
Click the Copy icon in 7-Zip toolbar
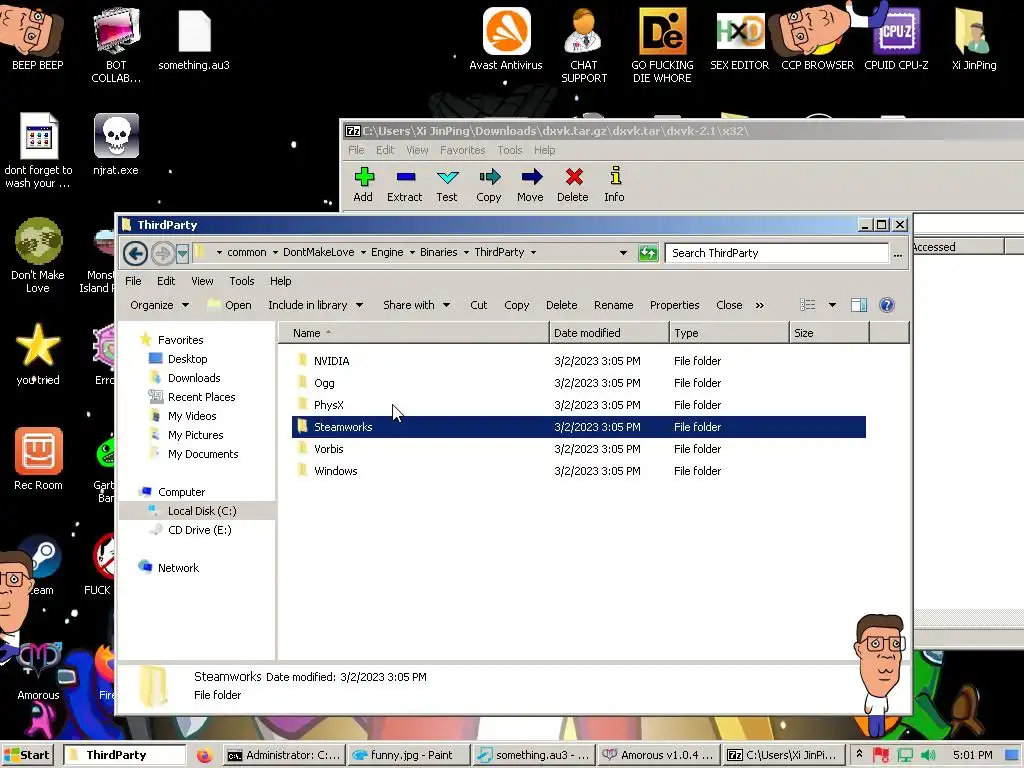tap(489, 177)
